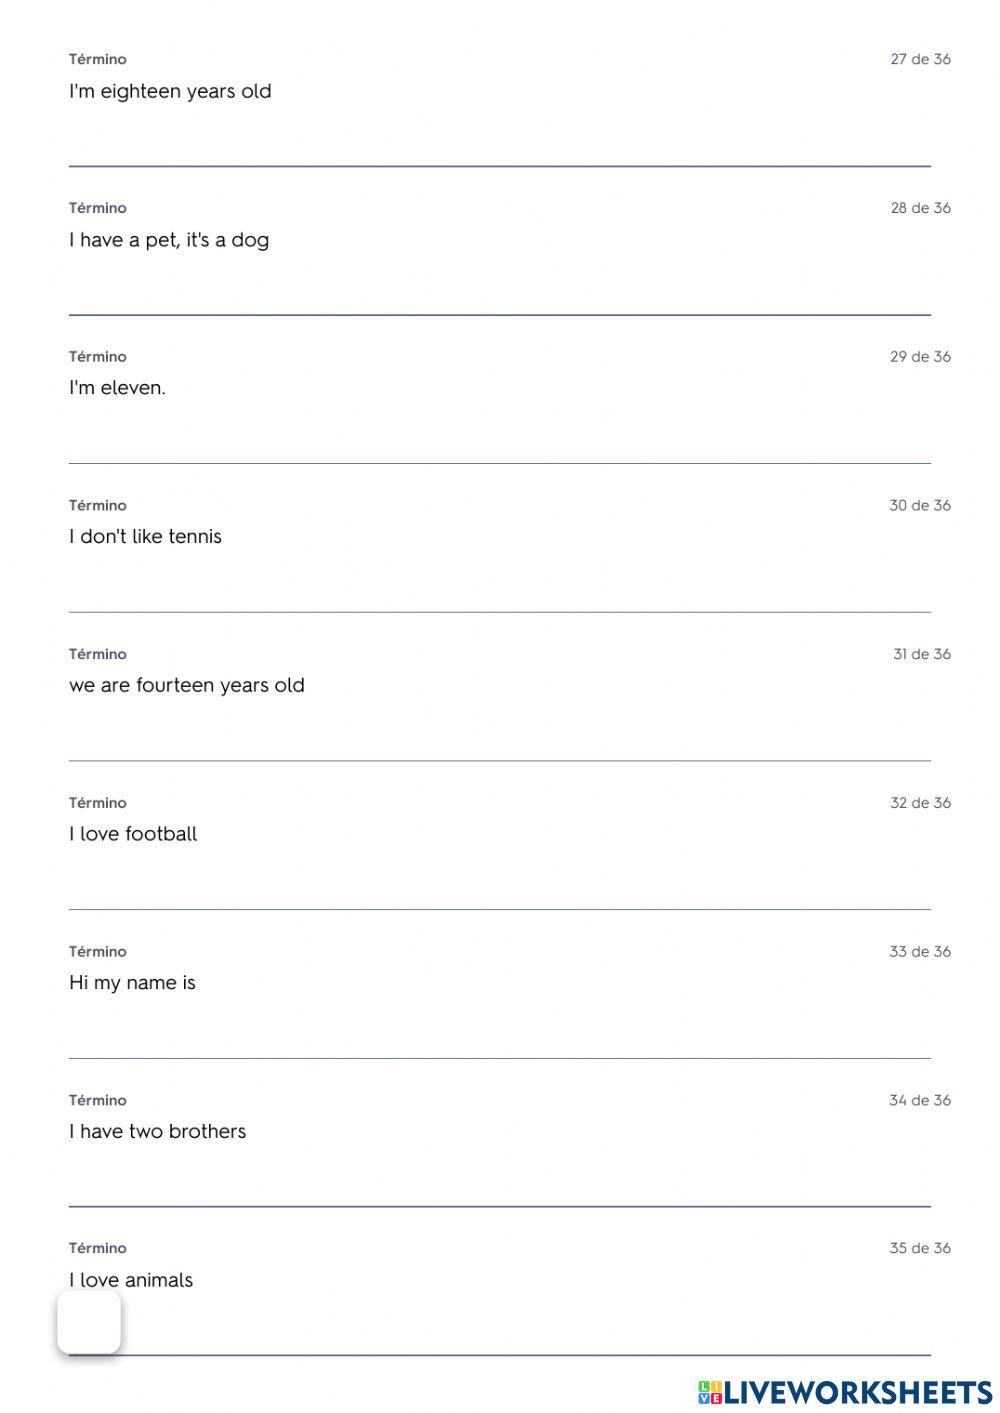The height and width of the screenshot is (1413, 1000).
Task: Select the term 'we are fourteen years old'
Action: tap(186, 686)
